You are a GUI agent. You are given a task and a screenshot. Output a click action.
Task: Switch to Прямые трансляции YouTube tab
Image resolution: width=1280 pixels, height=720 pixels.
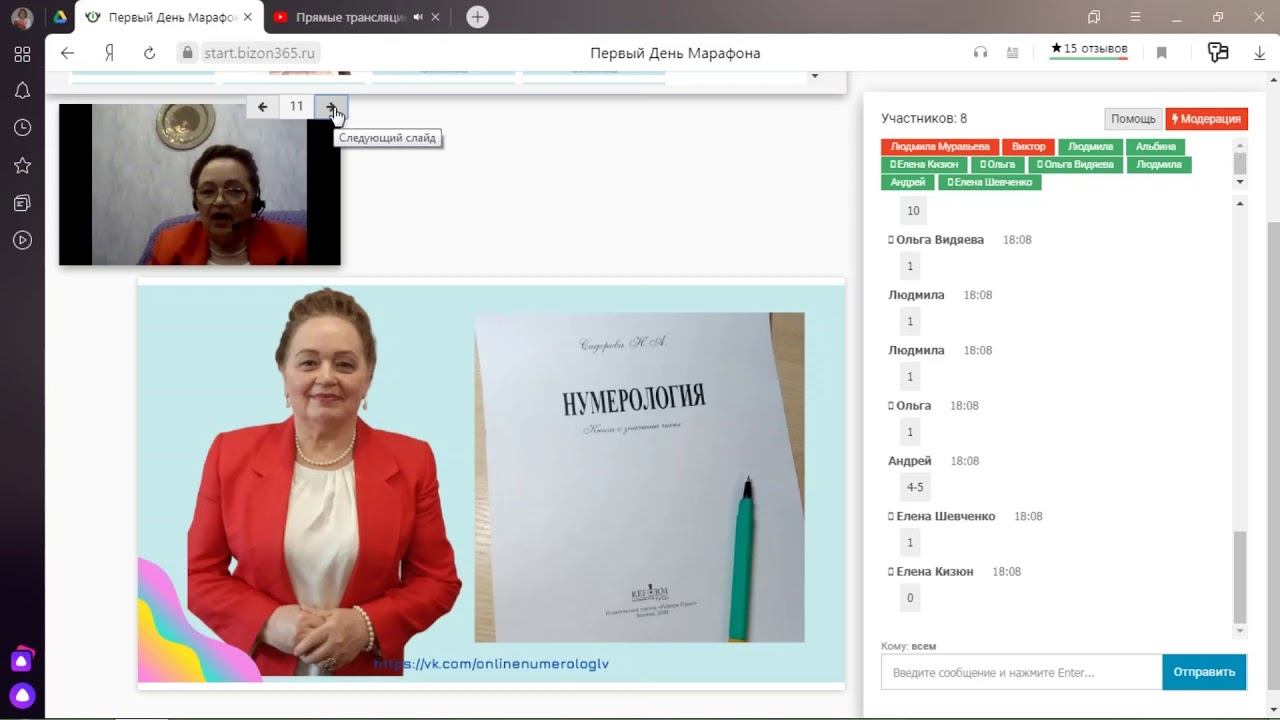[x=350, y=17]
